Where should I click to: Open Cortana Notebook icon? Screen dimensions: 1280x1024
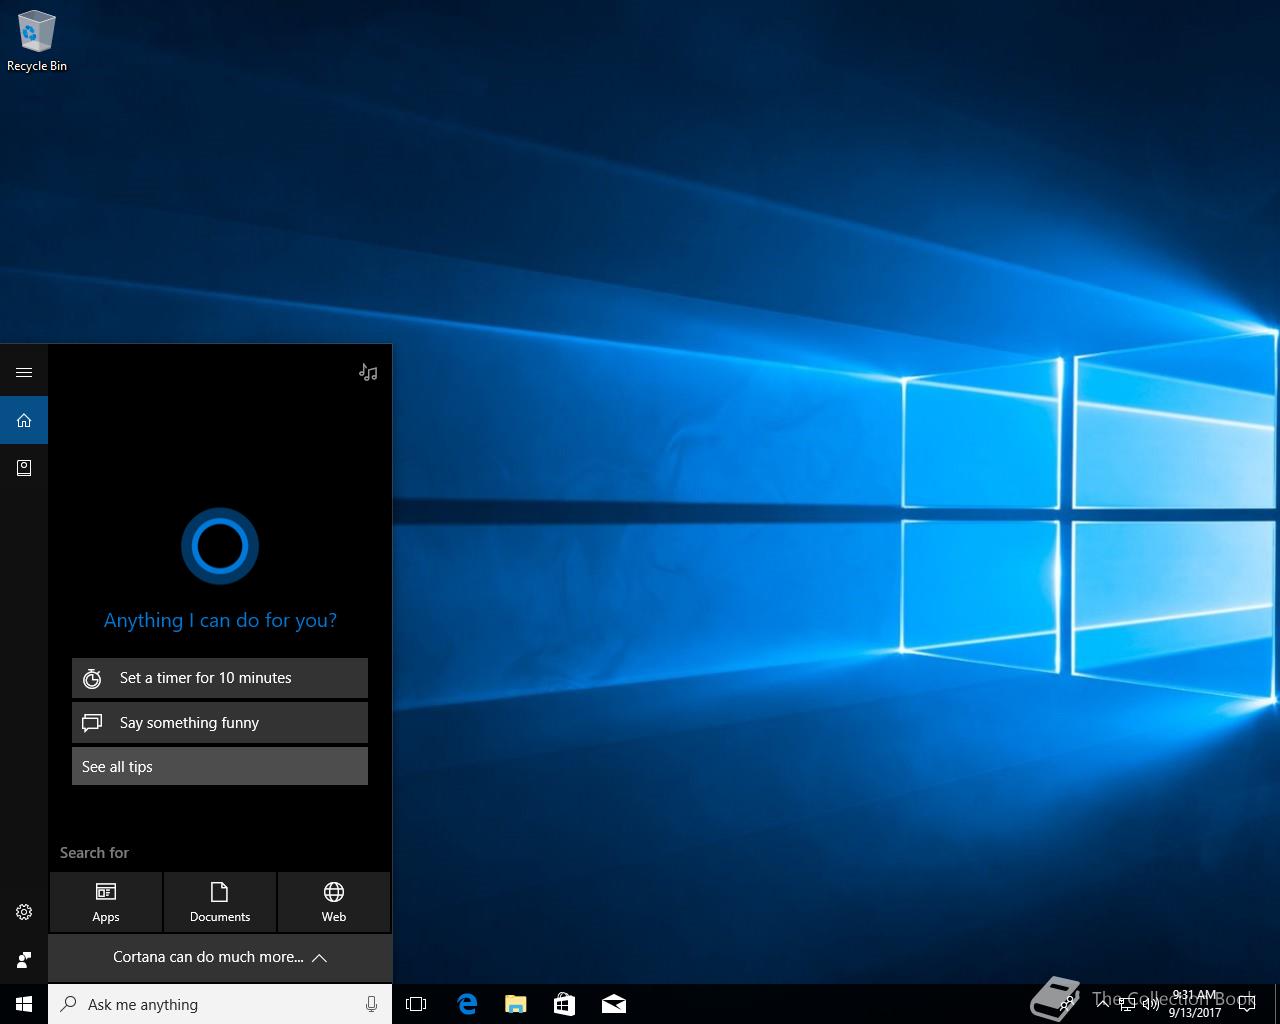[24, 467]
